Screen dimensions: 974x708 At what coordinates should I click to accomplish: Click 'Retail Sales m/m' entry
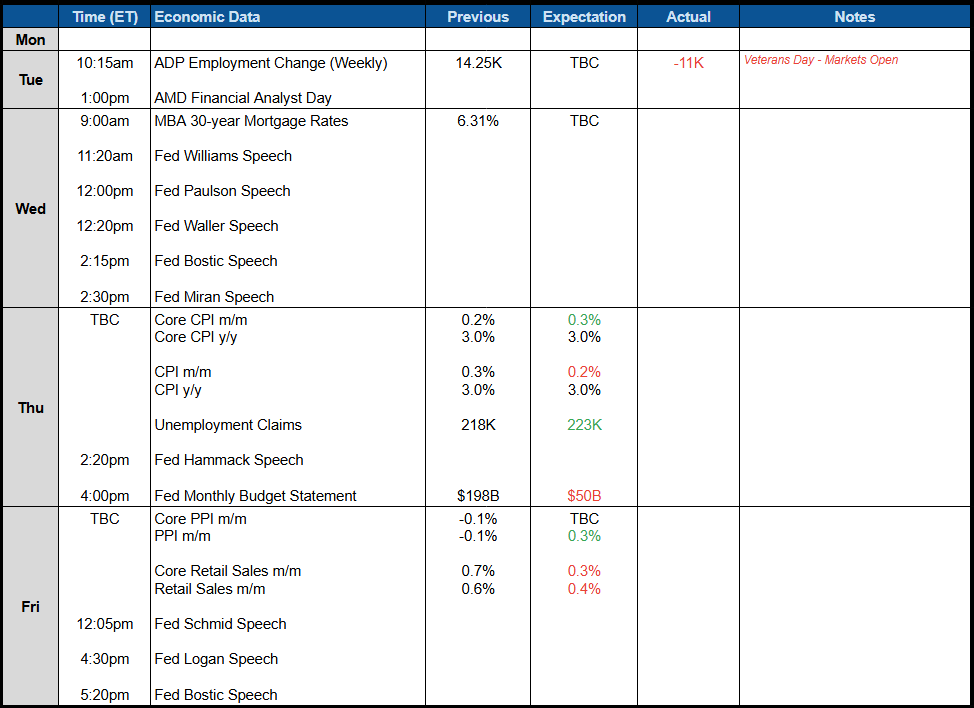coord(209,589)
